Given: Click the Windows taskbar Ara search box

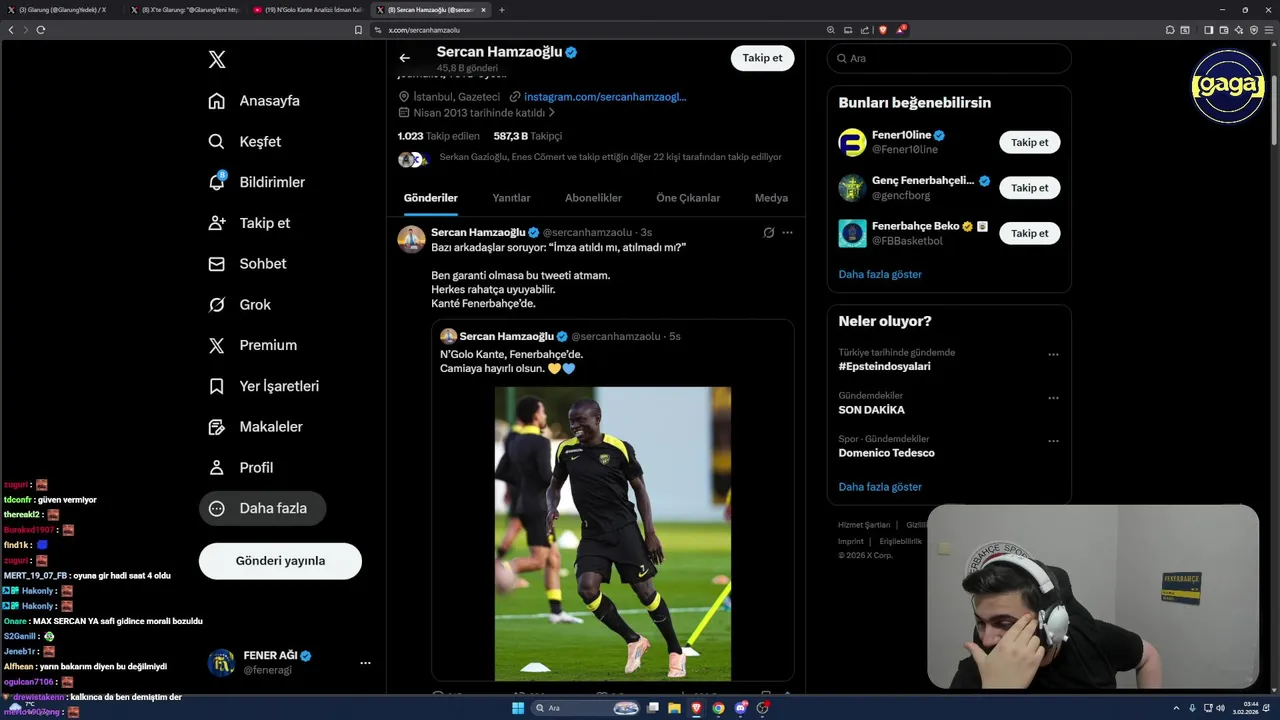Looking at the screenshot, I should (586, 708).
